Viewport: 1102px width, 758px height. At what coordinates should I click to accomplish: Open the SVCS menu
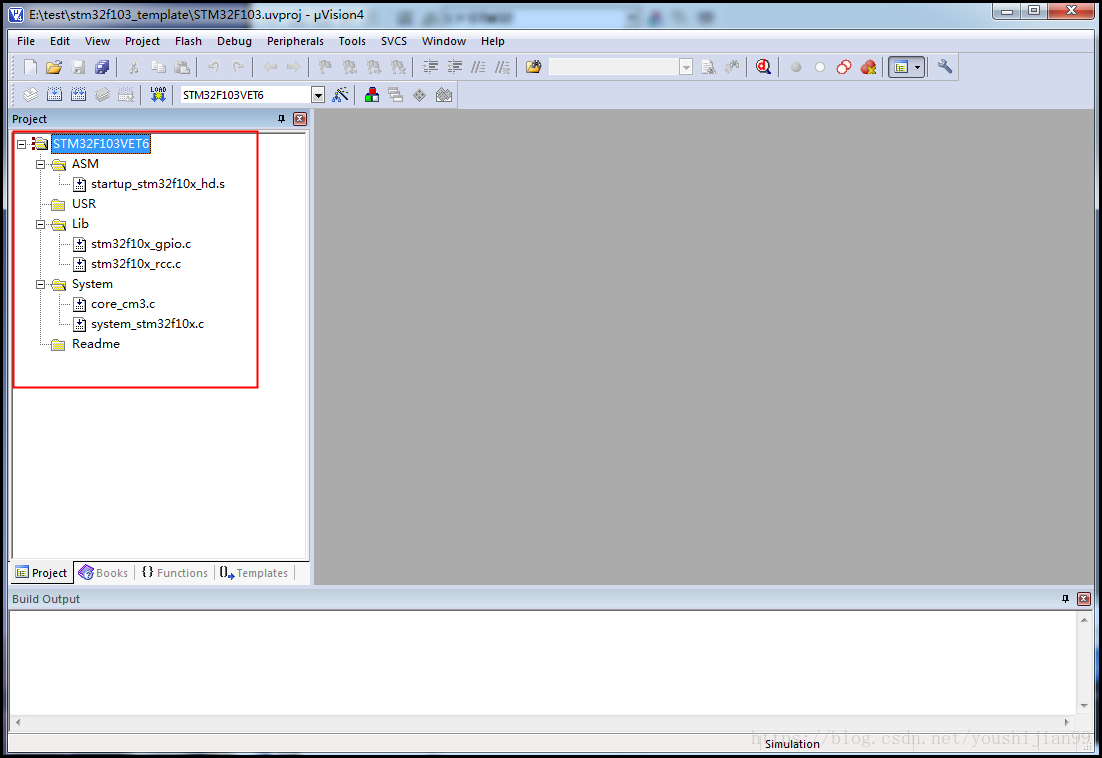[x=394, y=41]
